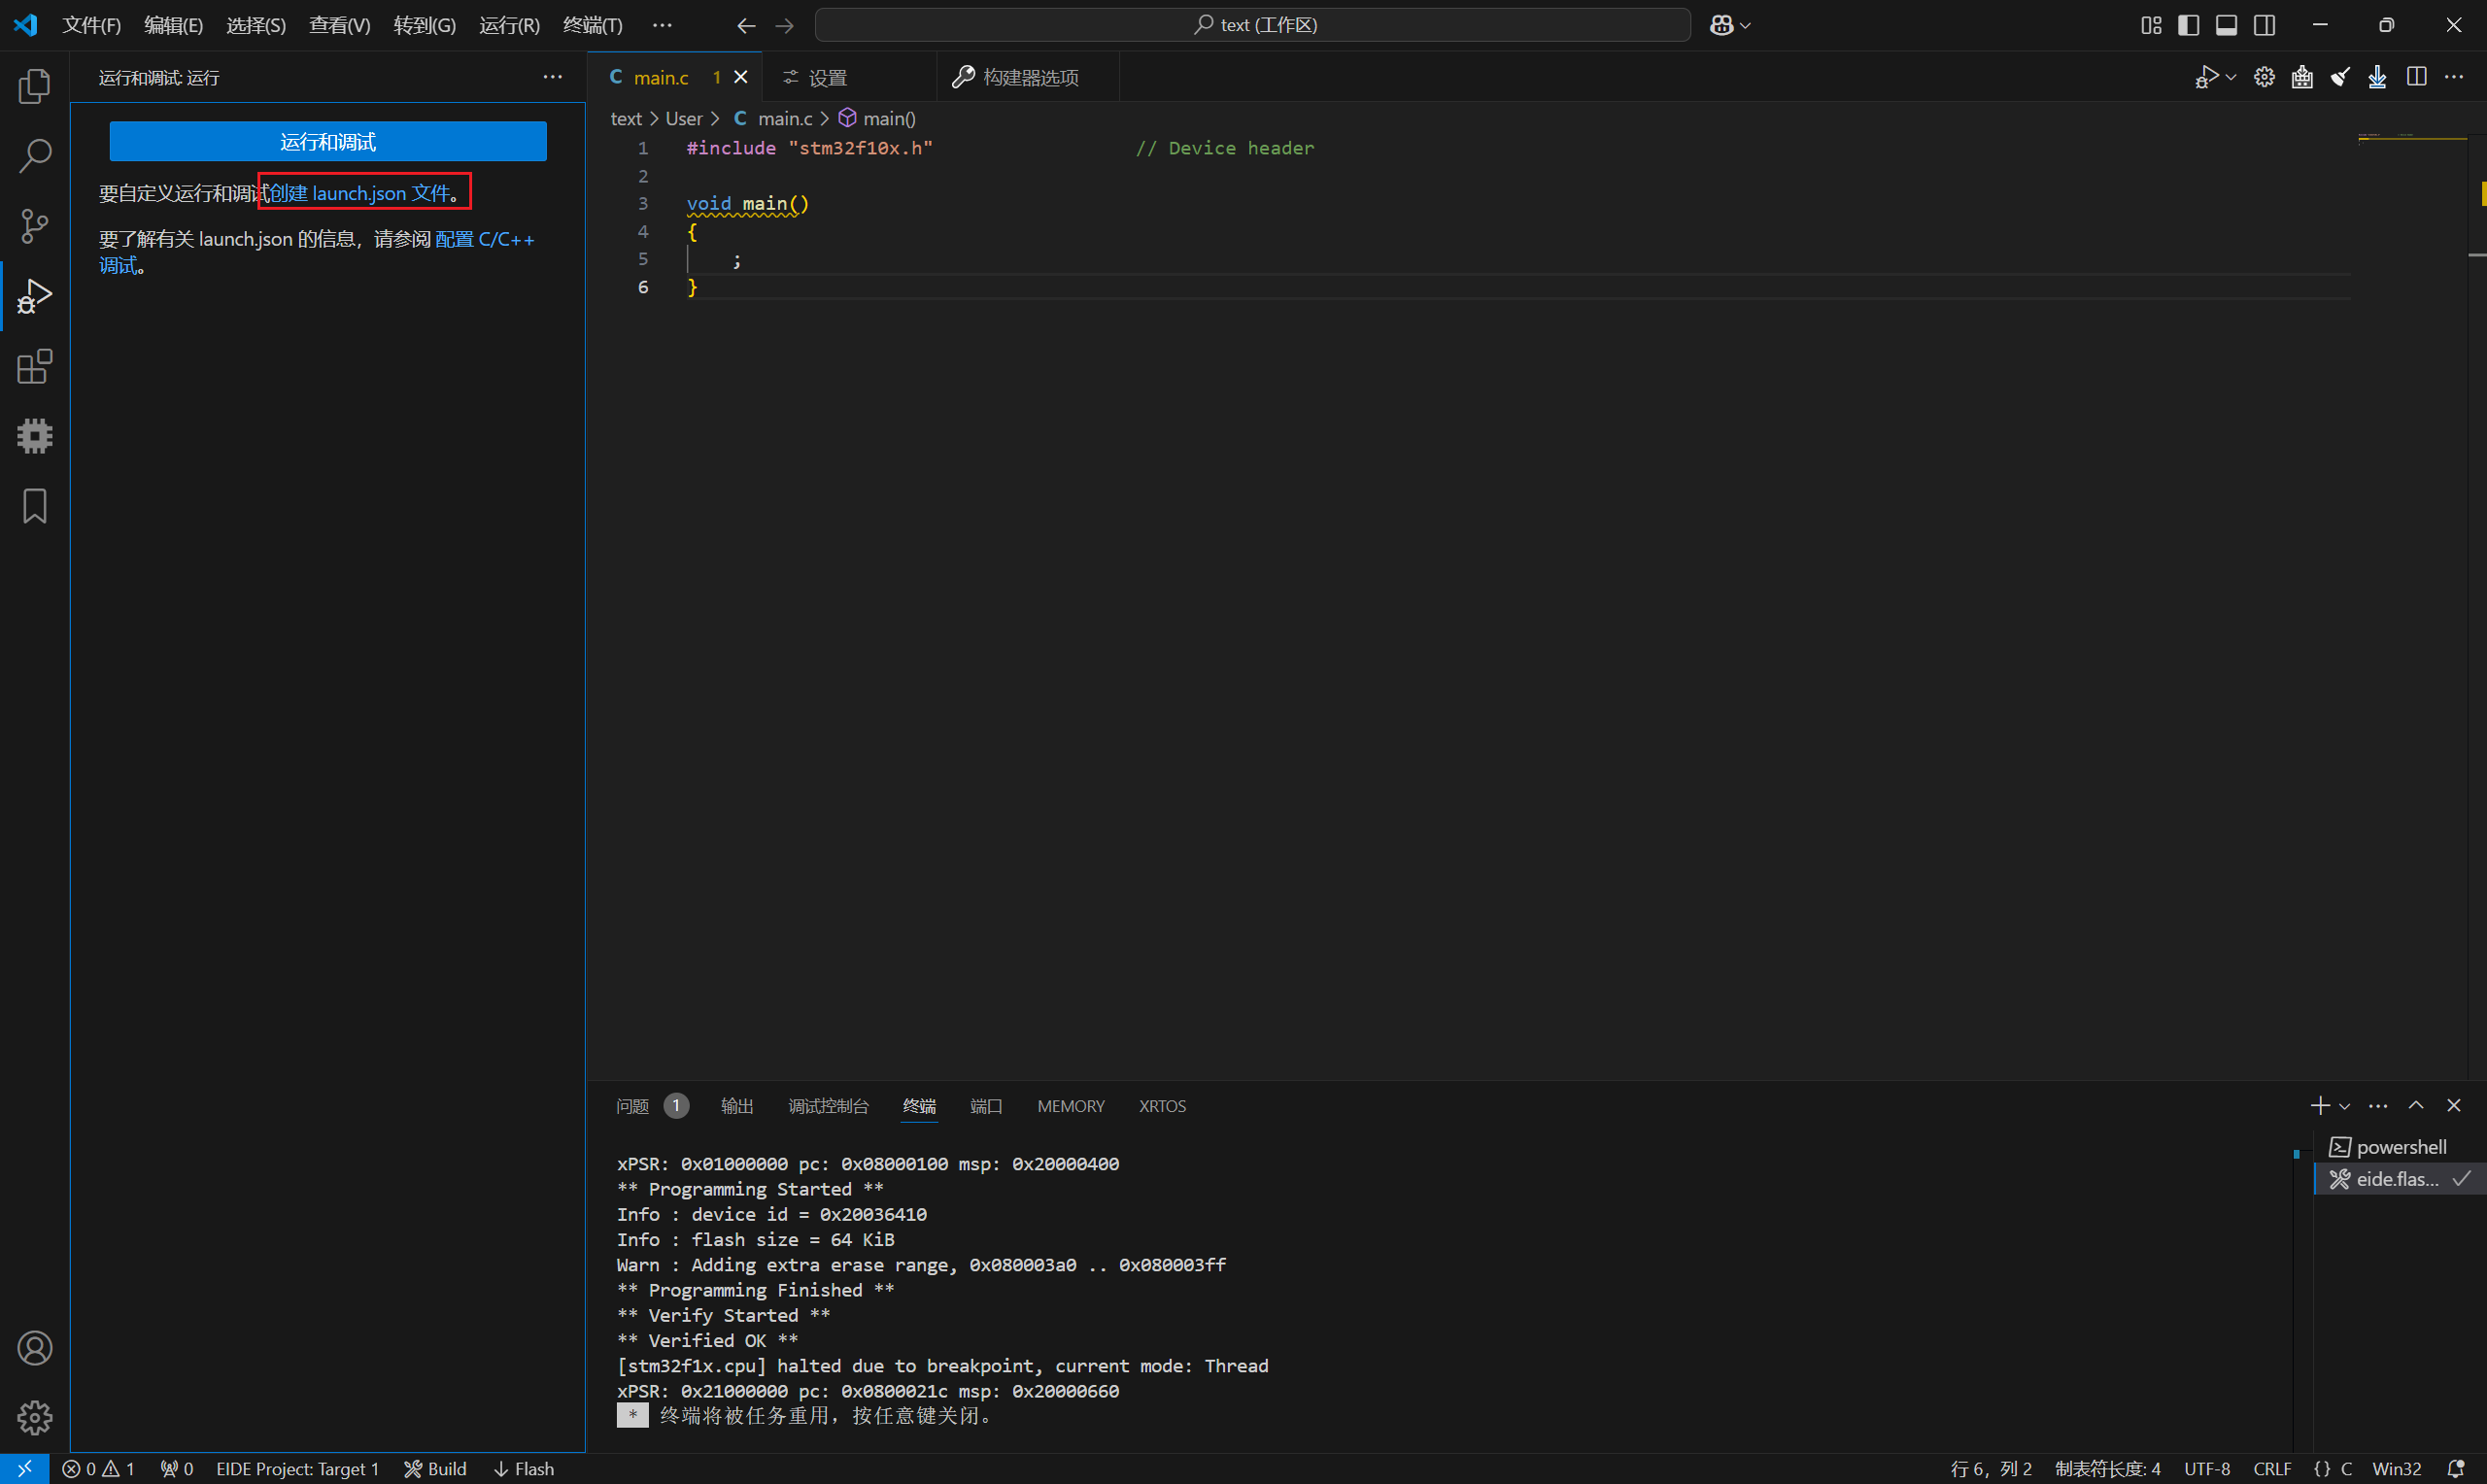This screenshot has width=2487, height=1484.
Task: Click the broom clean icon in editor toolbar
Action: point(2340,77)
